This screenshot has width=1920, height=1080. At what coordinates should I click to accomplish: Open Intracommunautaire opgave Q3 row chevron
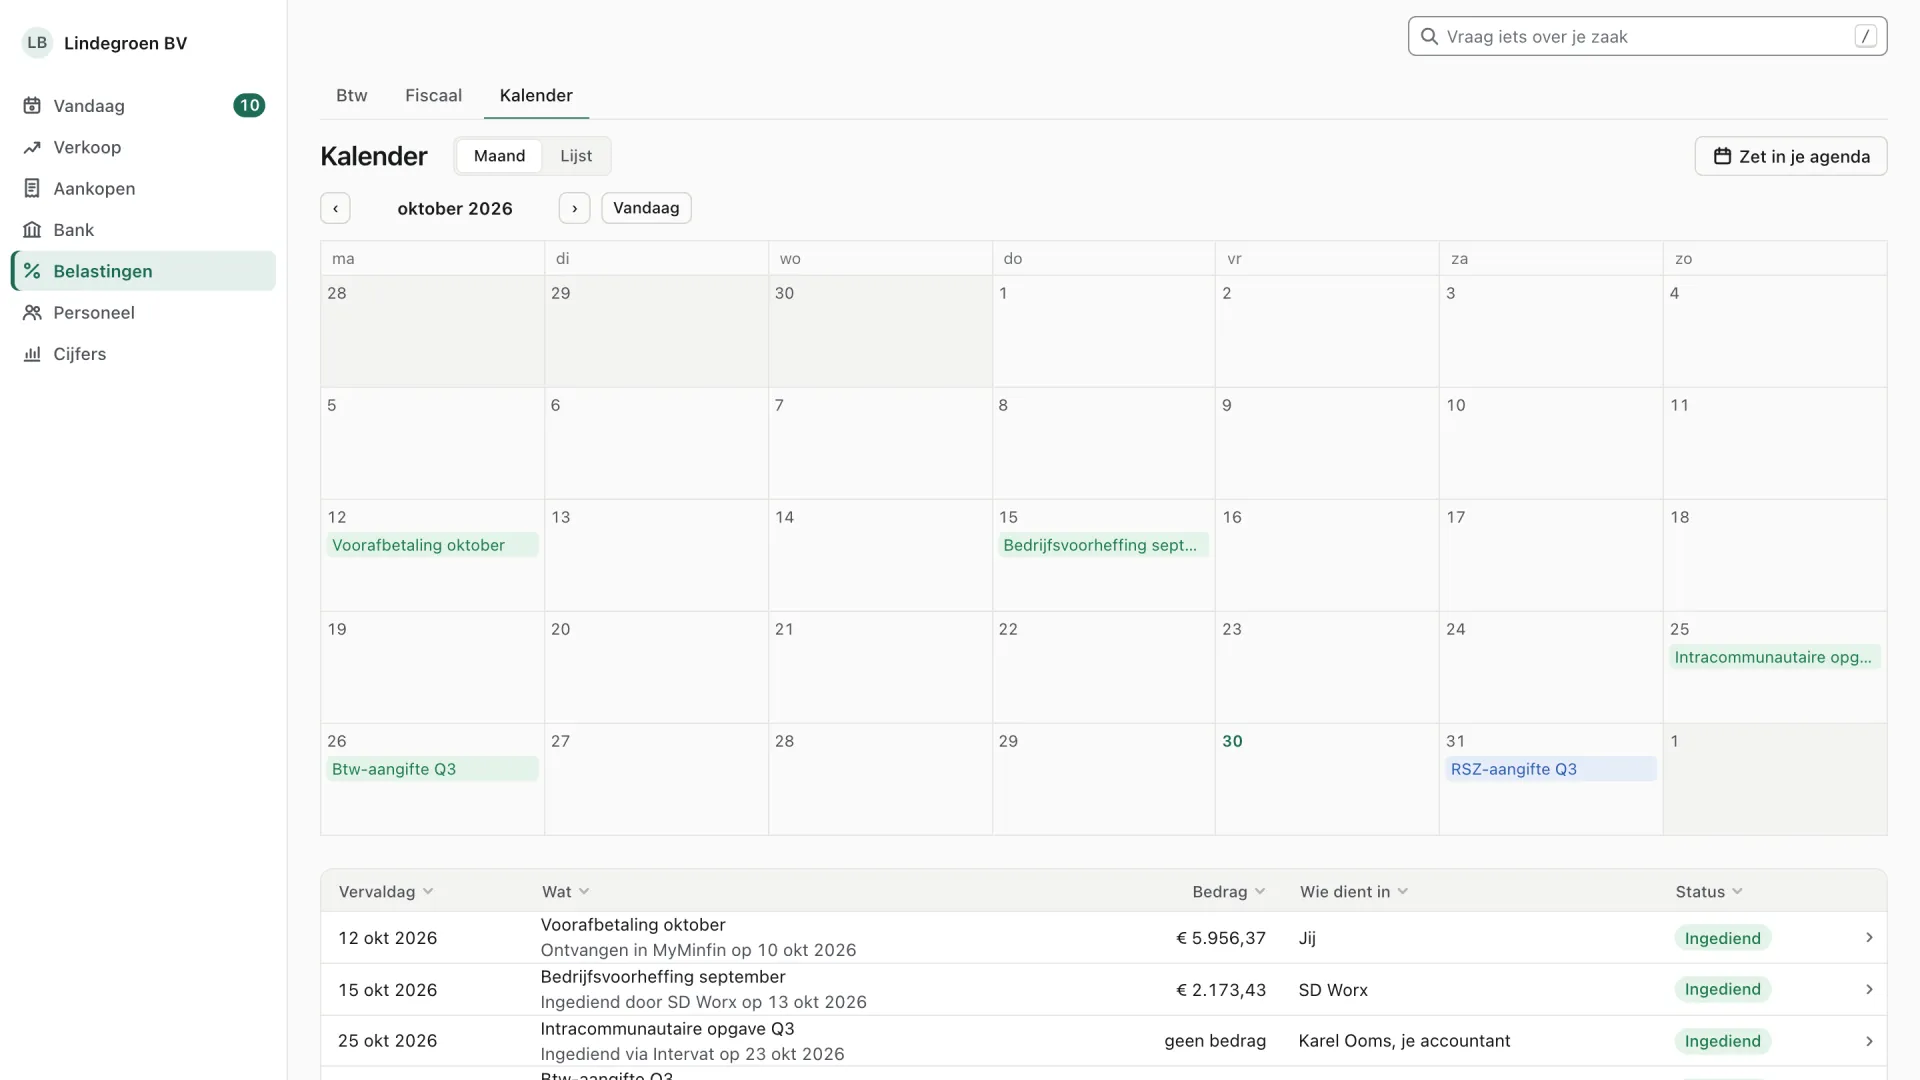click(1869, 1041)
